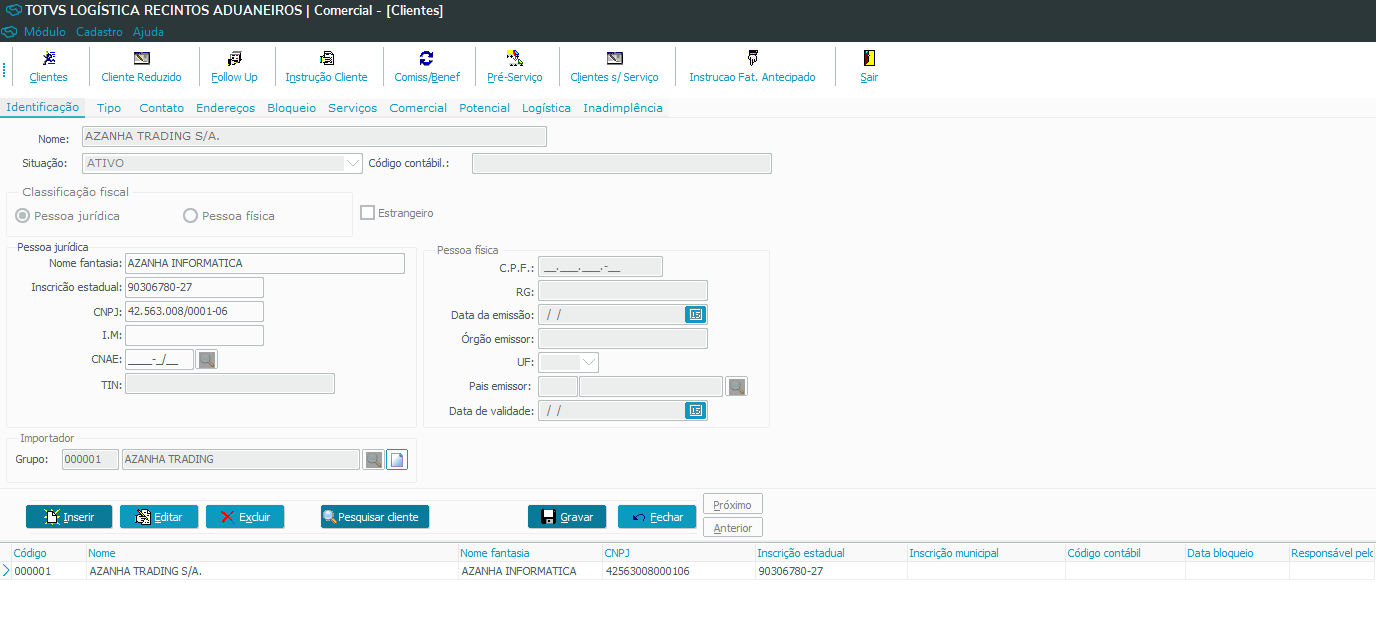Image resolution: width=1376 pixels, height=622 pixels.
Task: Switch to the Inadimplência tab
Action: coord(623,108)
